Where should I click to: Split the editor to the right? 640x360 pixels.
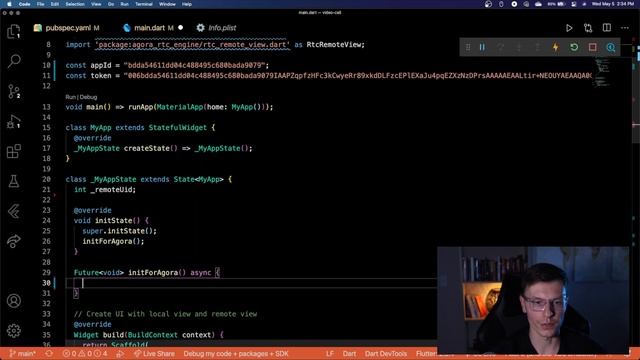coord(607,28)
